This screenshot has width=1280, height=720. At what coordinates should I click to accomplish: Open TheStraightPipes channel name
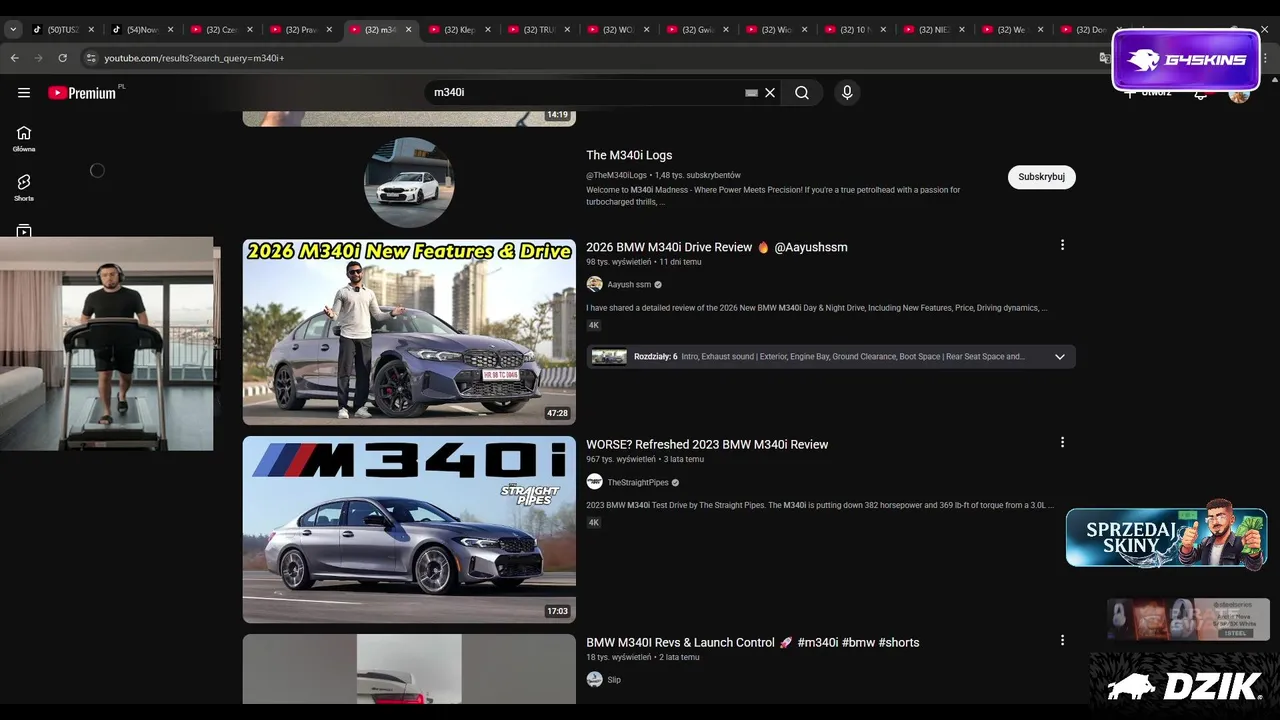point(638,483)
